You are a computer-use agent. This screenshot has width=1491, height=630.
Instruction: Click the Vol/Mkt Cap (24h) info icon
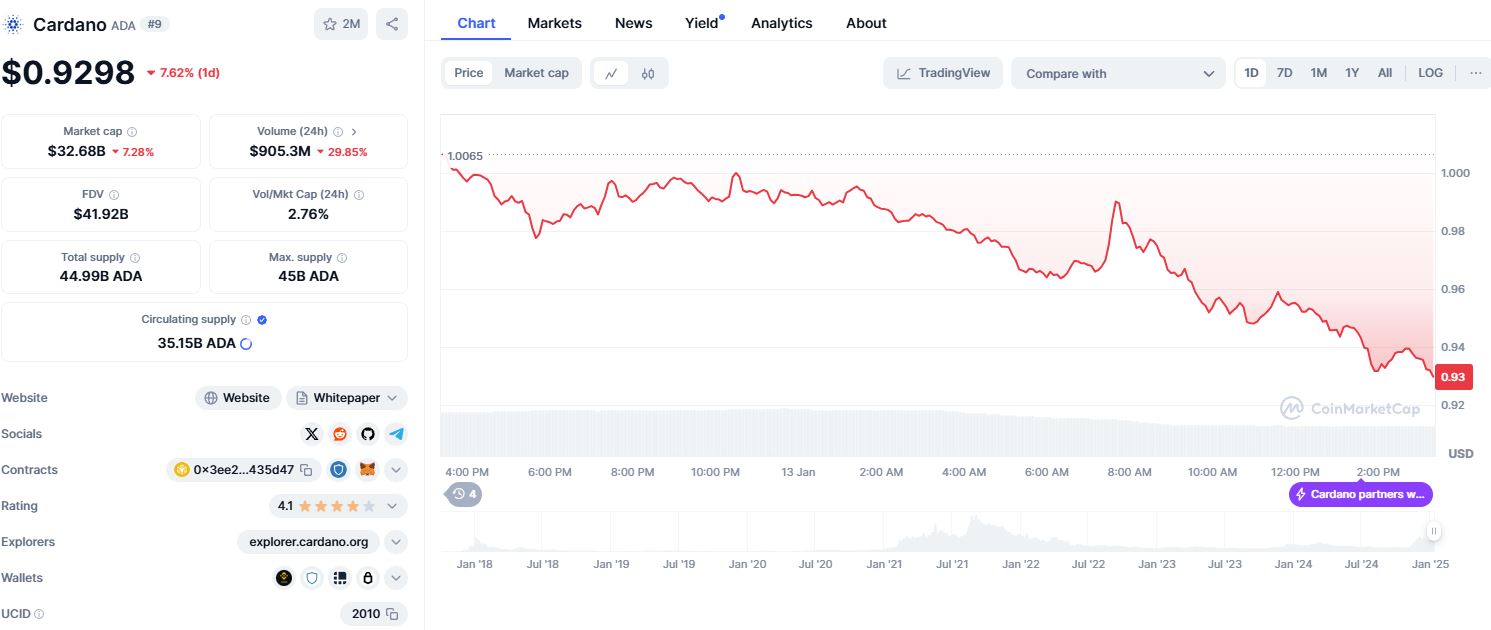359,195
